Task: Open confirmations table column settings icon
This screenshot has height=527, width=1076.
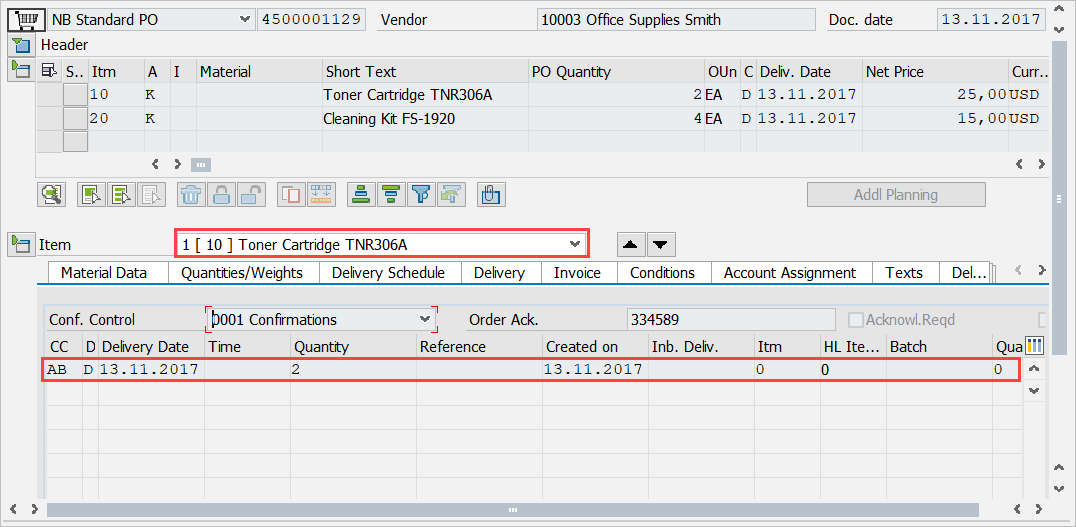Action: [x=1034, y=346]
